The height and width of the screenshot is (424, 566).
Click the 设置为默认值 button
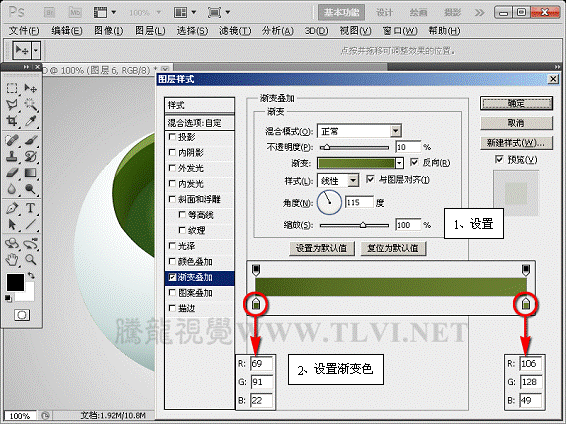(322, 248)
